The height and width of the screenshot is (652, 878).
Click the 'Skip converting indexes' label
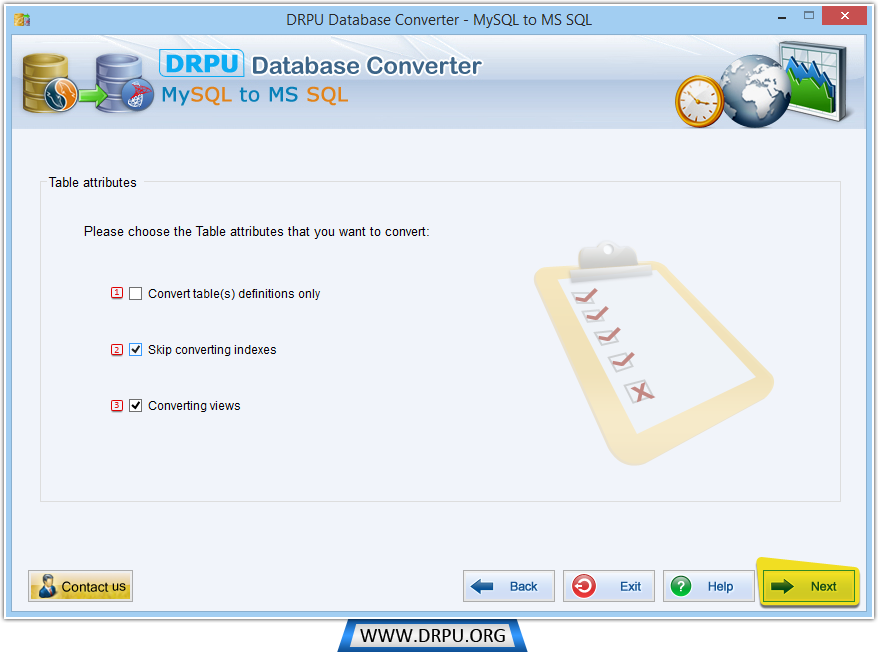(212, 350)
